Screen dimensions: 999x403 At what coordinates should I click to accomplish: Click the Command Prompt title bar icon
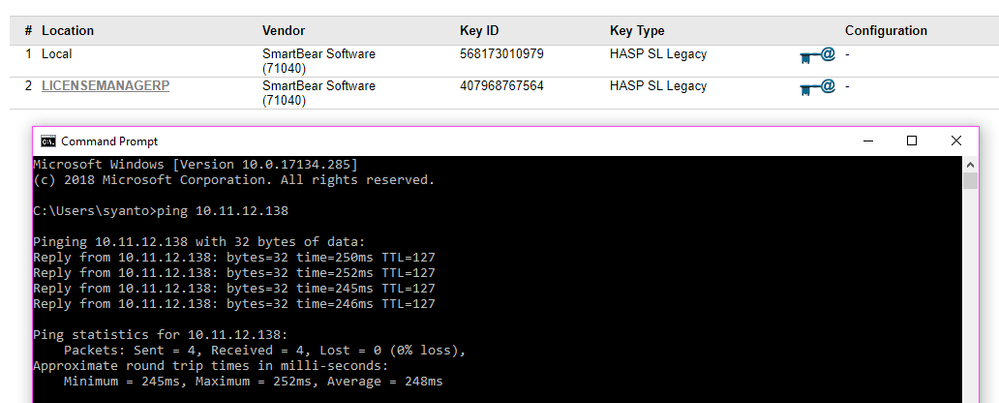click(47, 141)
